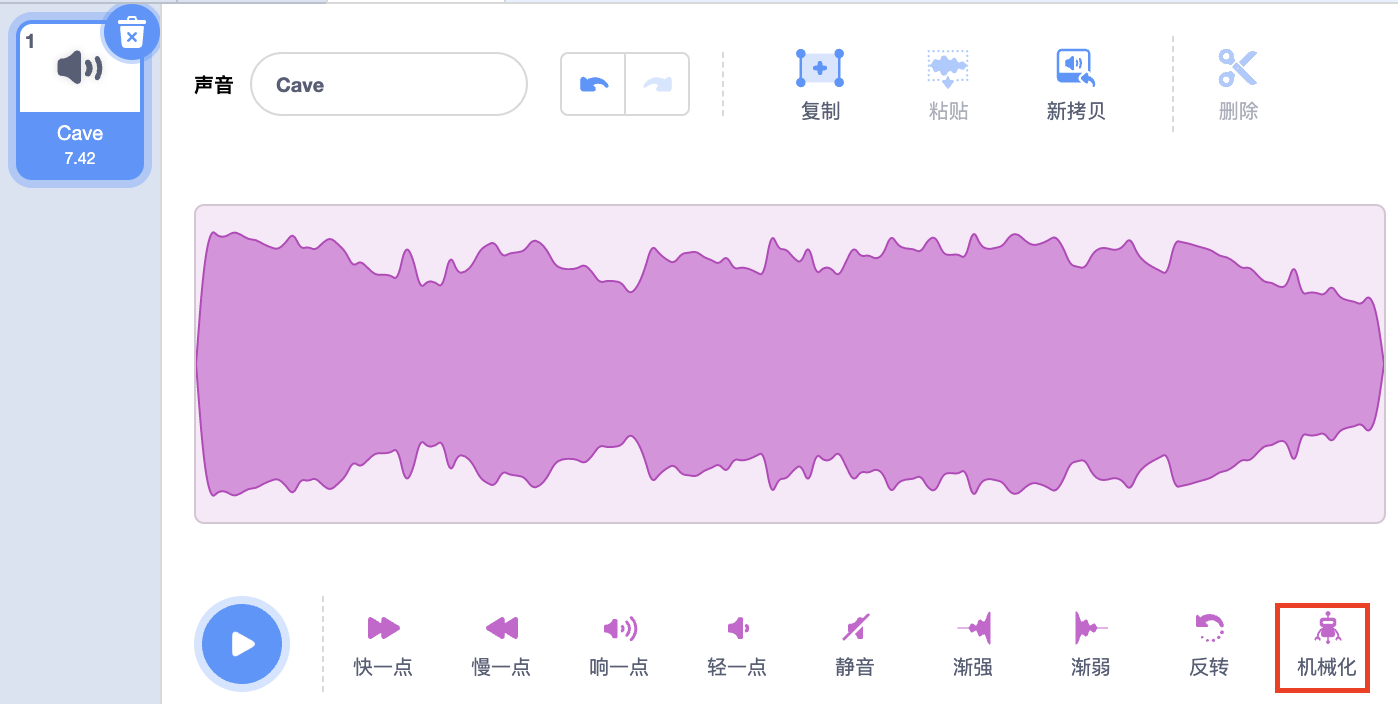Apply the Fade in (渐强) effect
The image size is (1398, 704).
point(973,629)
